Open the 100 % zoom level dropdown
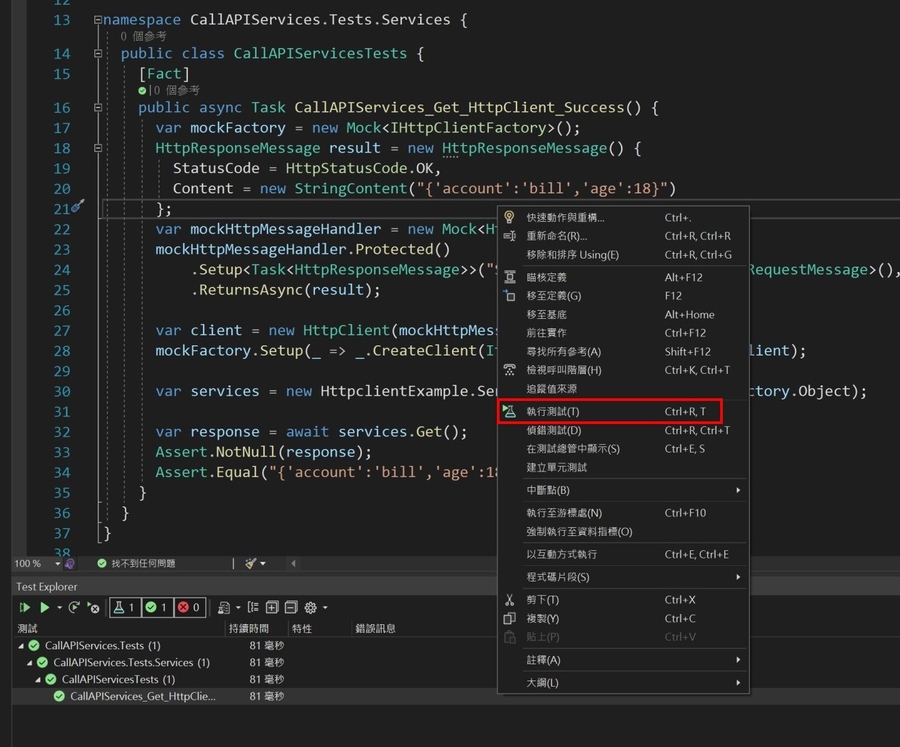Screen dimensions: 900x747 57,564
